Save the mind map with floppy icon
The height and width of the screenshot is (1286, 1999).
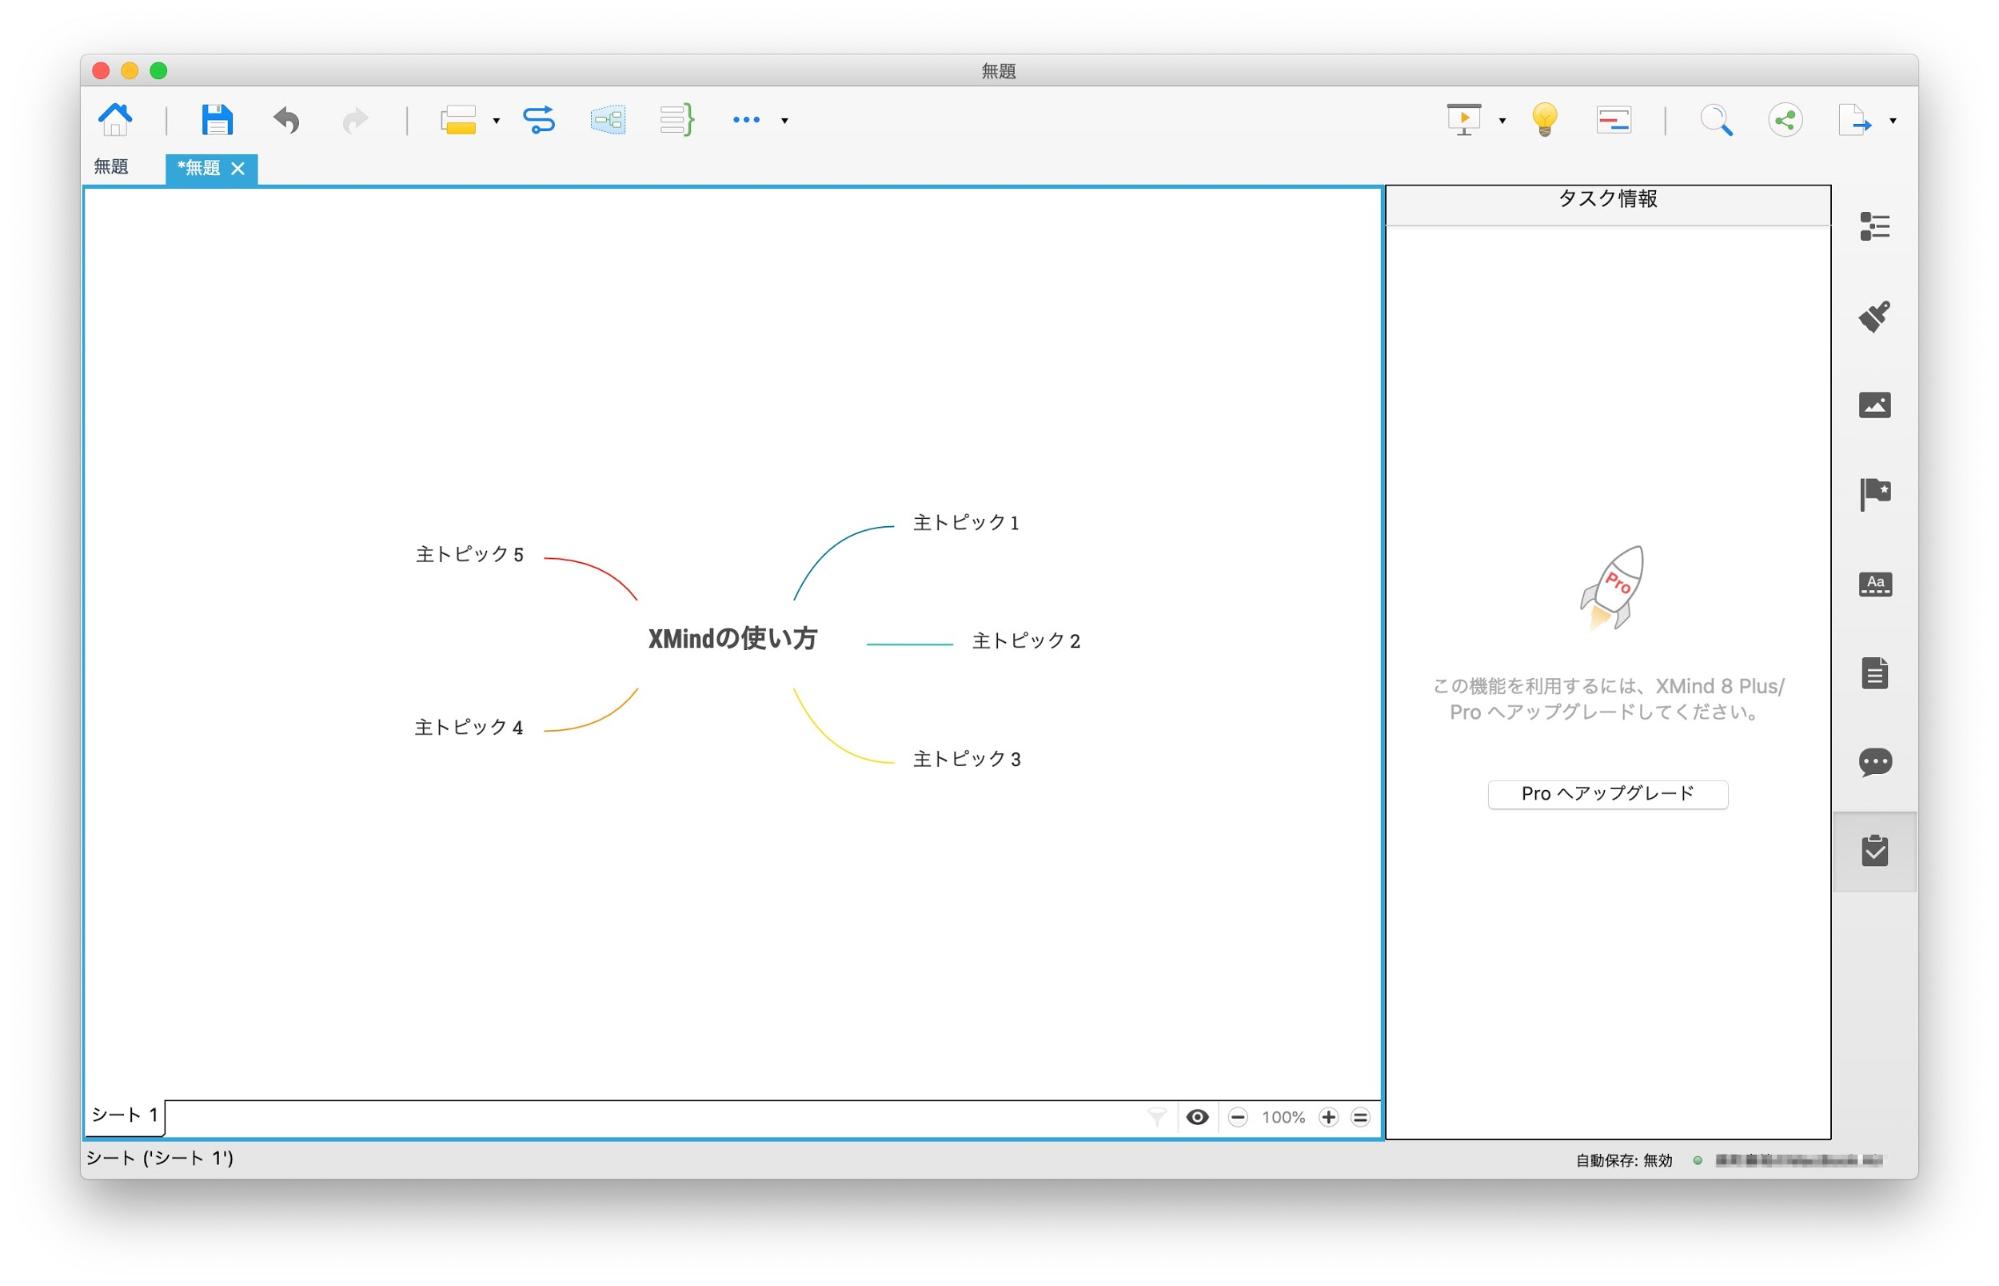(x=217, y=120)
